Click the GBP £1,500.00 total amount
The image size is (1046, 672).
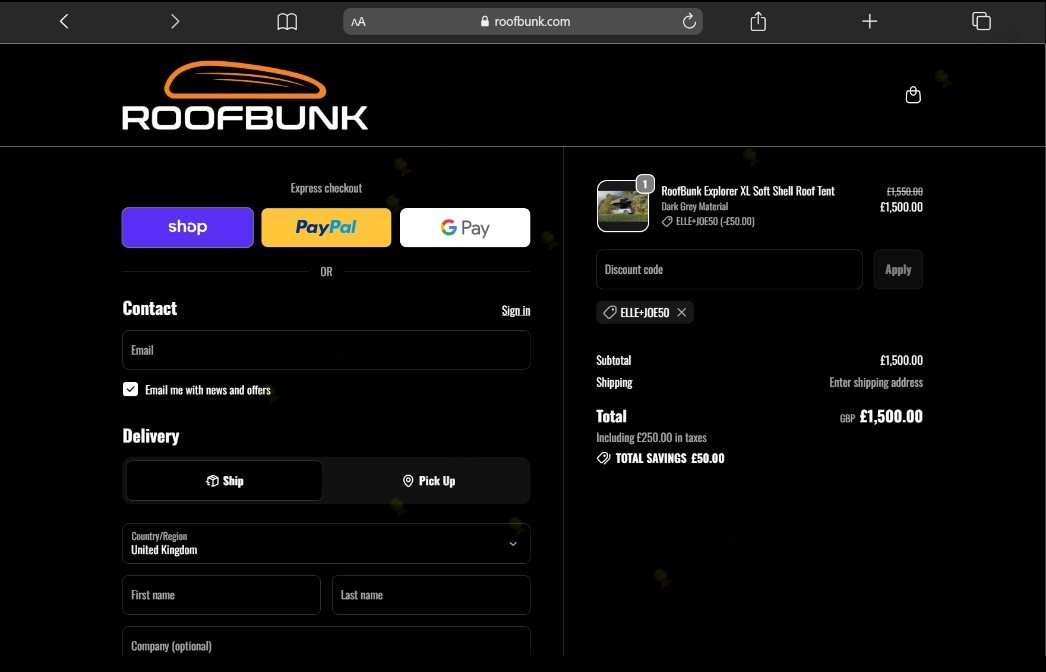pos(881,416)
